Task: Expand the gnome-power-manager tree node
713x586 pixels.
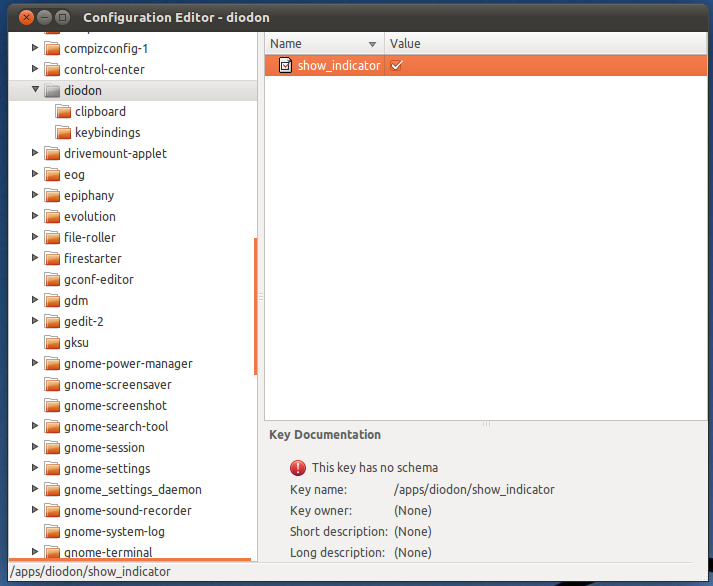Action: [x=35, y=362]
